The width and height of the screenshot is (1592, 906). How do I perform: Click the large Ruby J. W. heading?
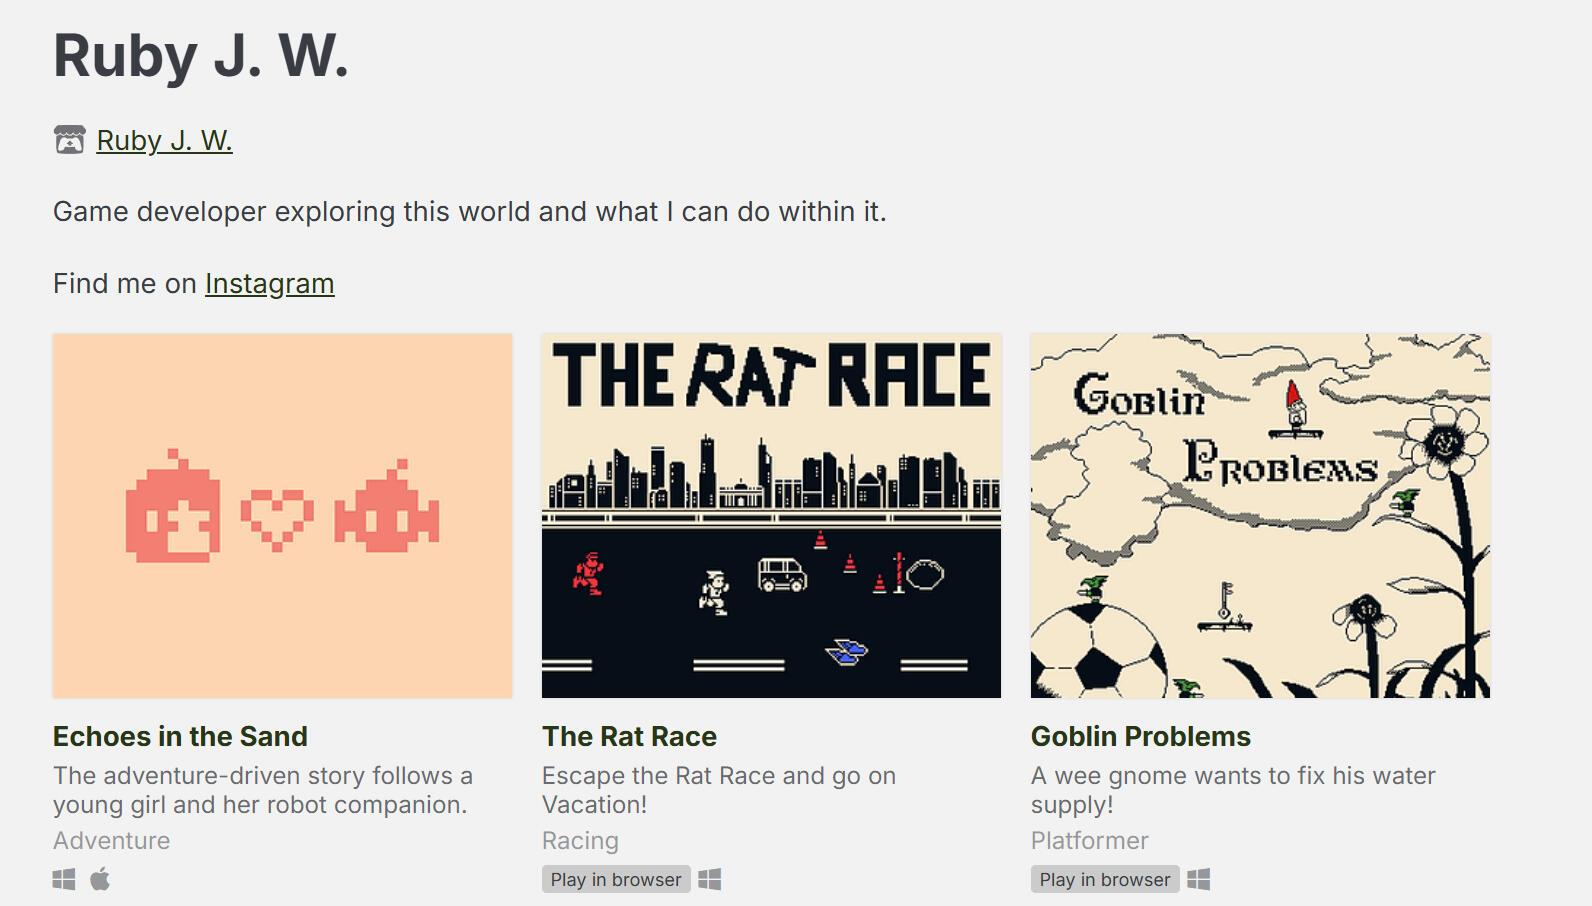tap(201, 56)
